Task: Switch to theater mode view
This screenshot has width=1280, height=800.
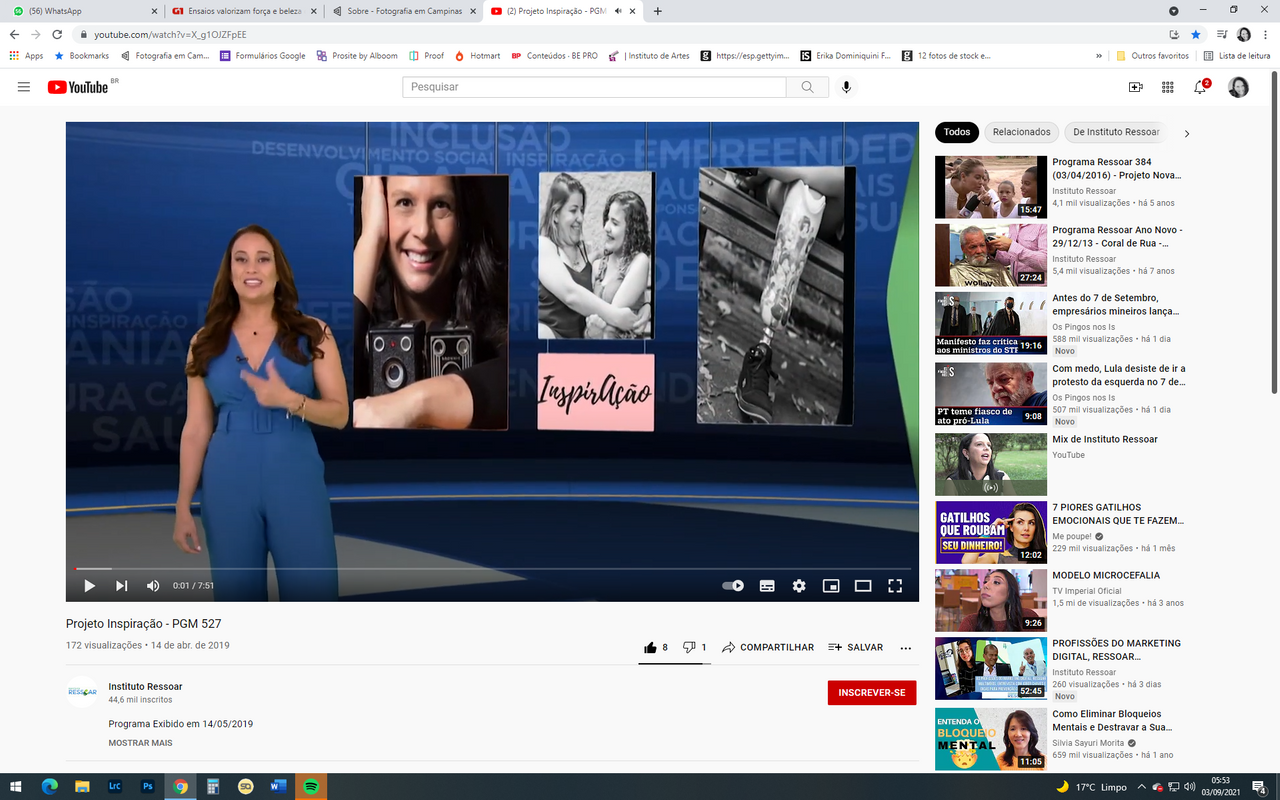Action: click(863, 586)
